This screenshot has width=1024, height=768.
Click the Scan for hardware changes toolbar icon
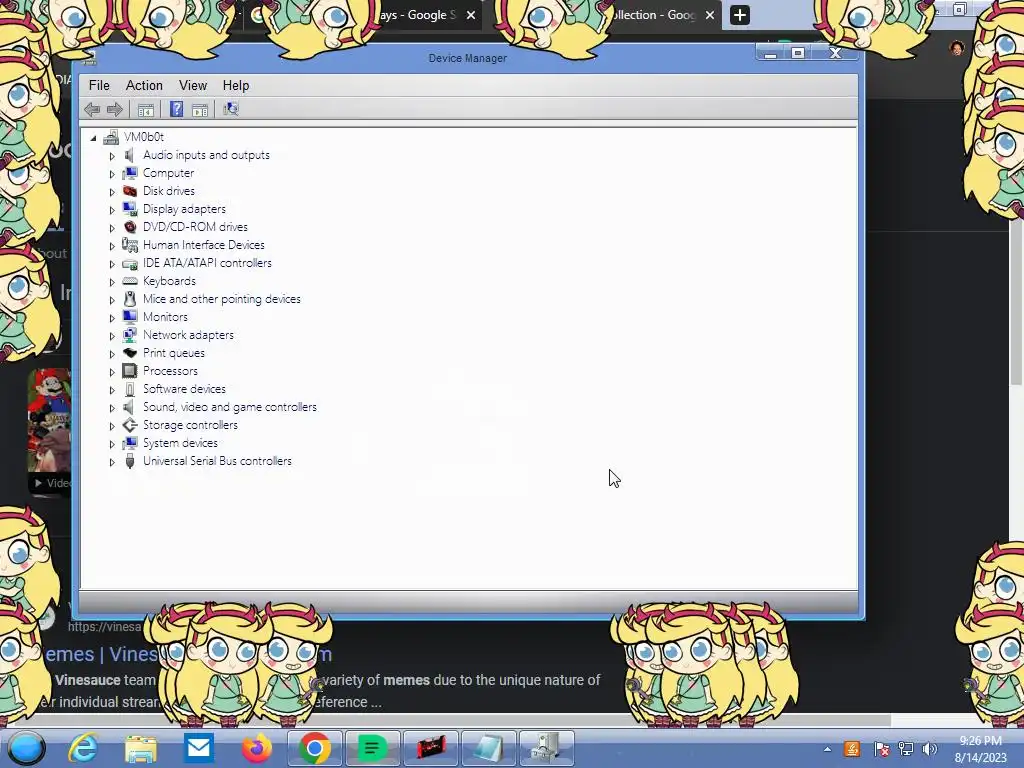231,109
